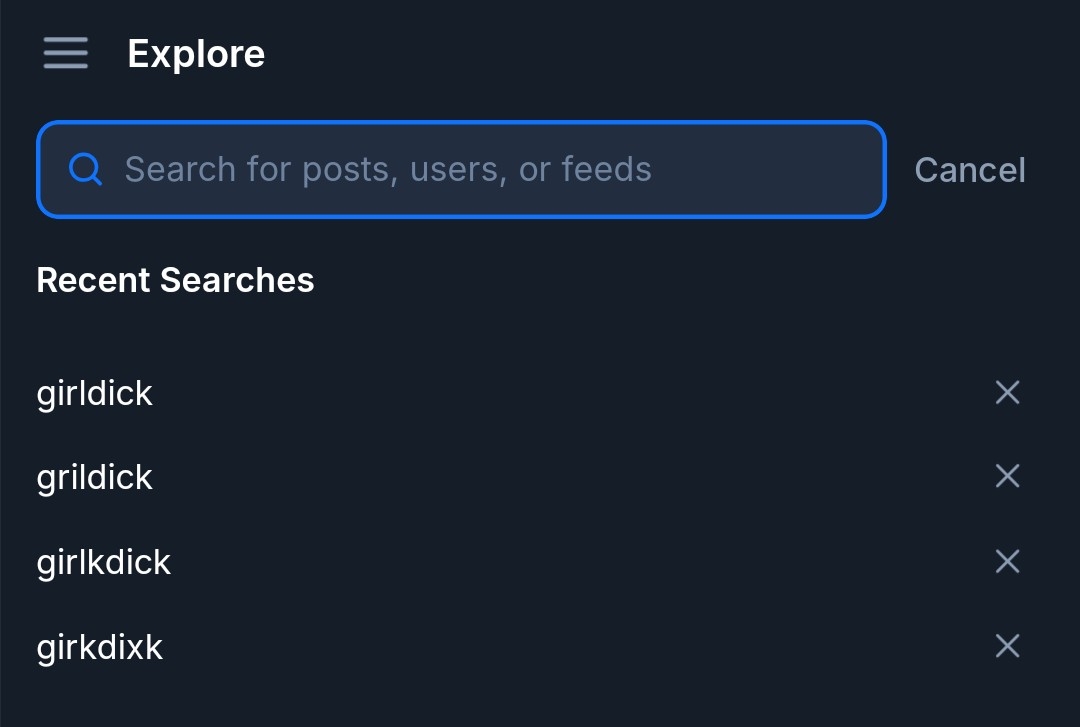1080x727 pixels.
Task: Re-run the "girkdixk" search
Action: pyautogui.click(x=100, y=648)
